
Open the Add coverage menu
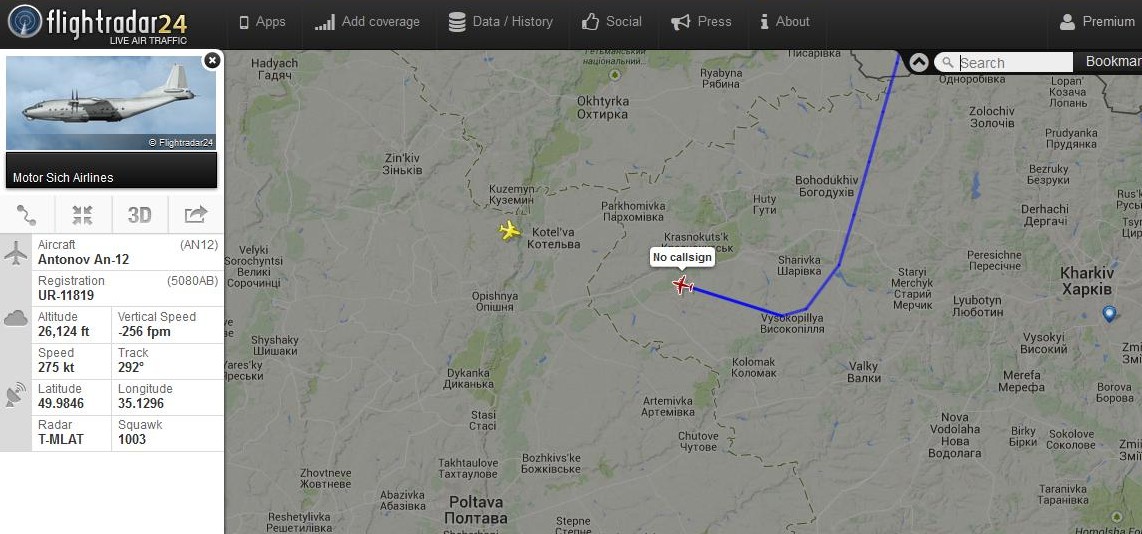(367, 22)
